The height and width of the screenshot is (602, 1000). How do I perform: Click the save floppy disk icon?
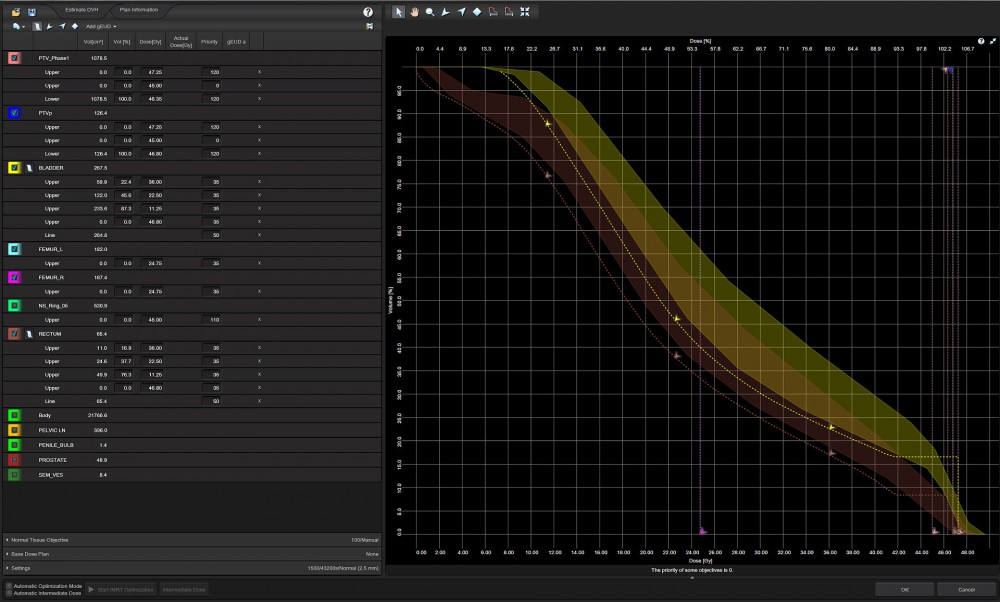pos(32,11)
